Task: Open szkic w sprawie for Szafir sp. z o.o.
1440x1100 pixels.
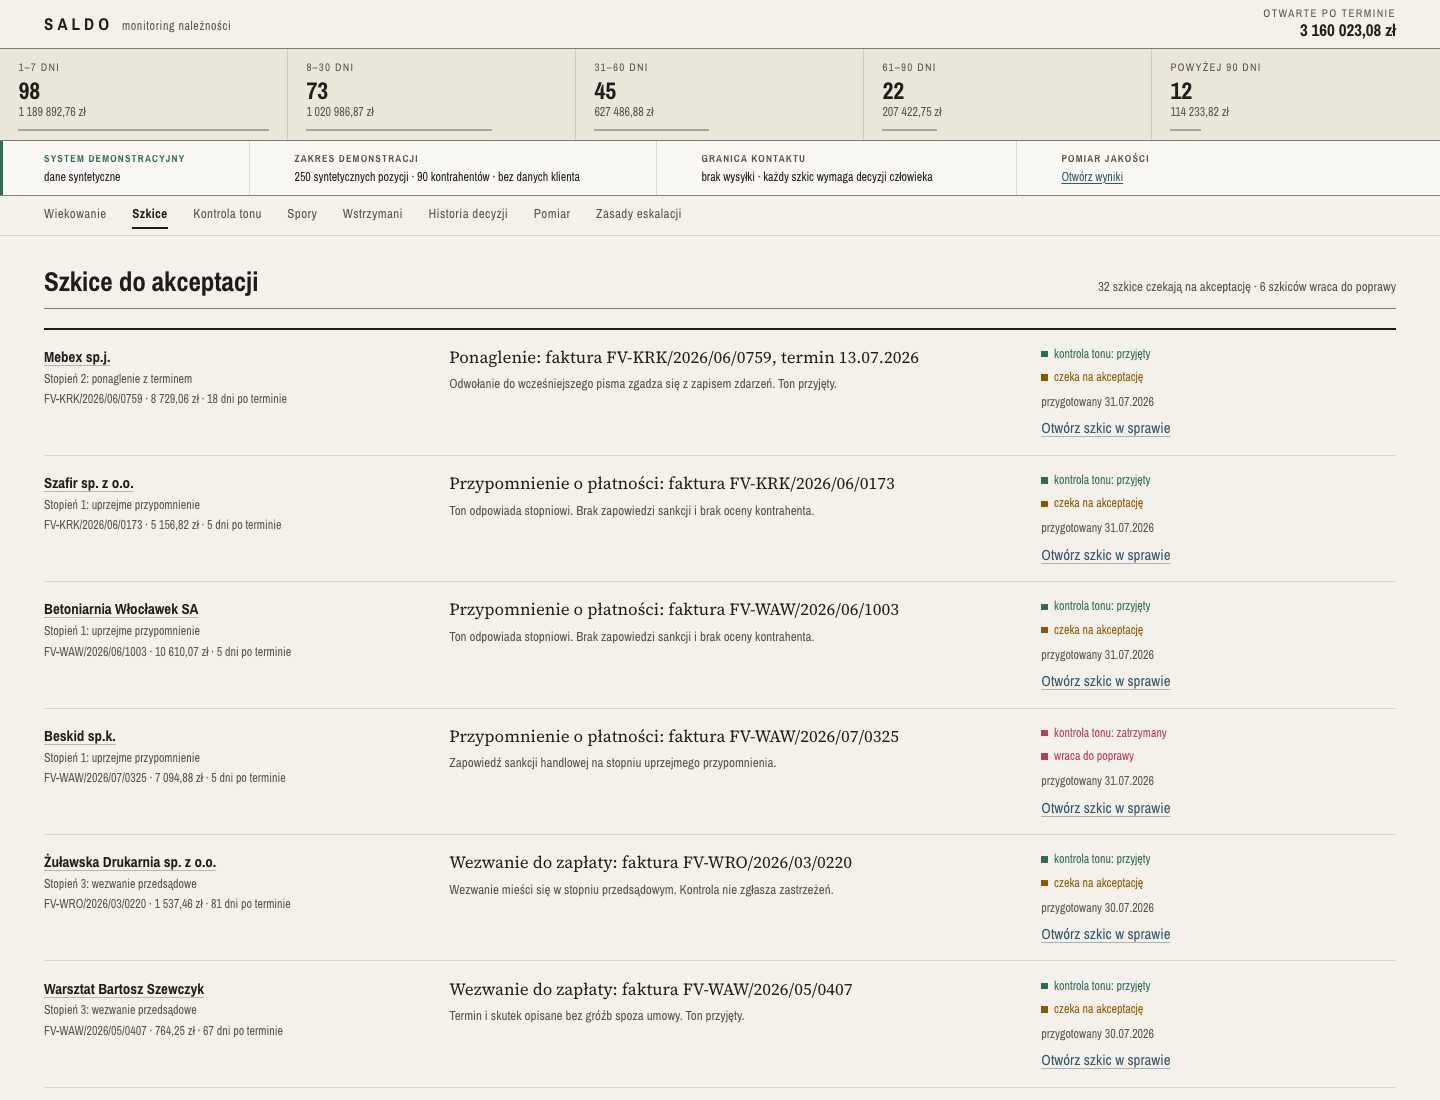Action: pos(1106,555)
